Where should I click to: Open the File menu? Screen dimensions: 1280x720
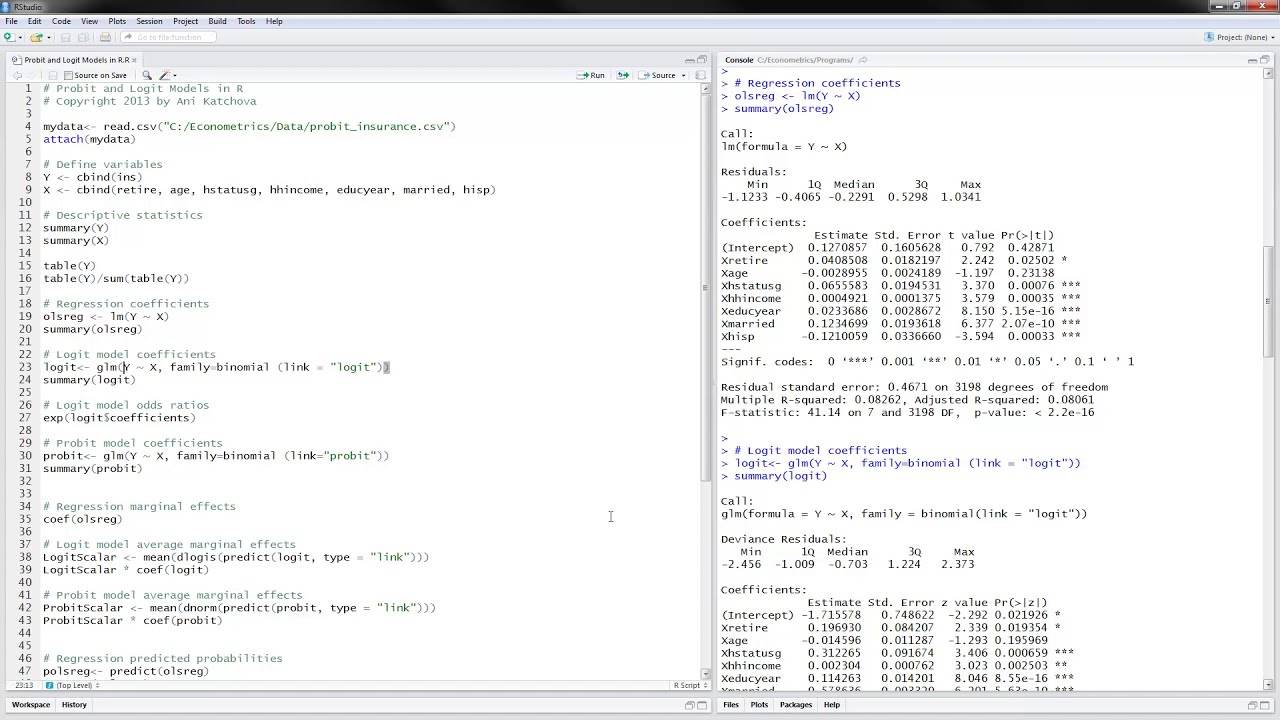click(x=11, y=21)
